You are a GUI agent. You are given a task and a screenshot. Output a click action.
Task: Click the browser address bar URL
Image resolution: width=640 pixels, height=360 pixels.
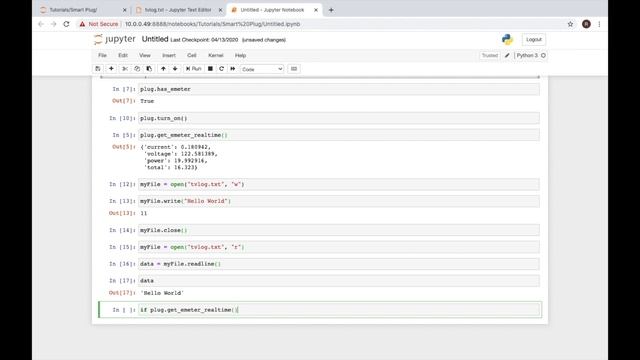point(212,24)
